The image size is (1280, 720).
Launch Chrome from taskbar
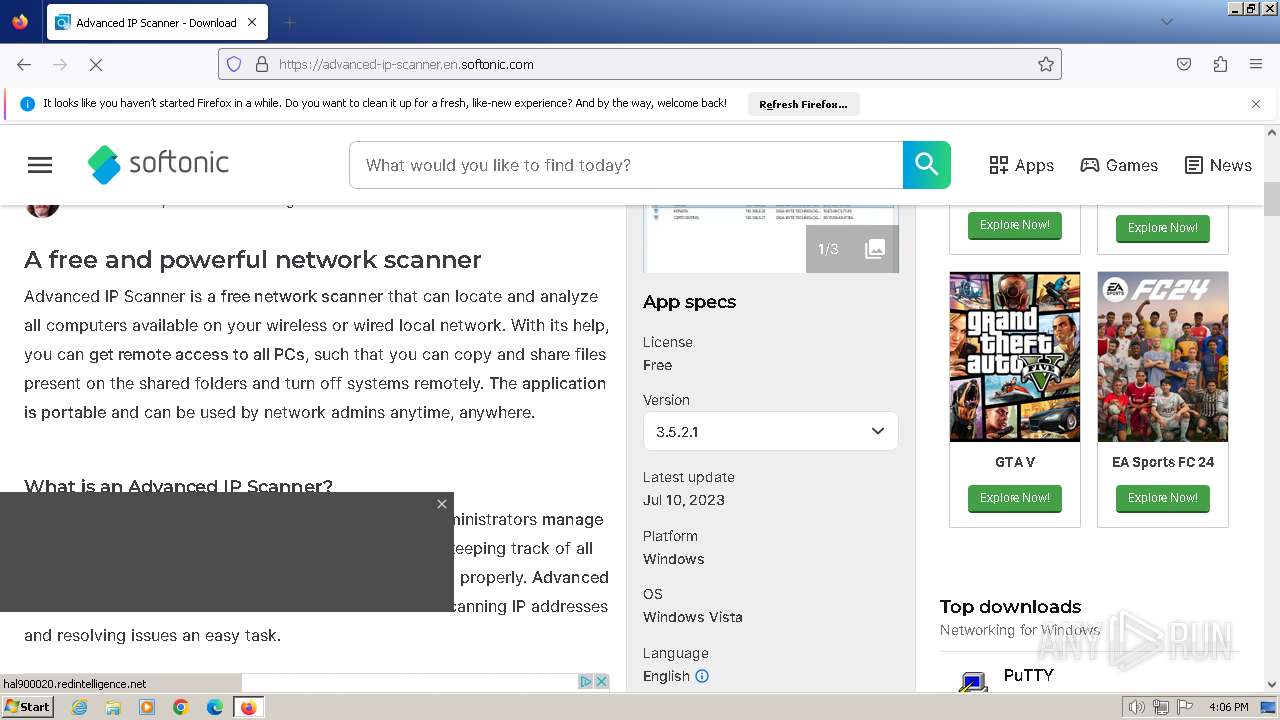181,707
